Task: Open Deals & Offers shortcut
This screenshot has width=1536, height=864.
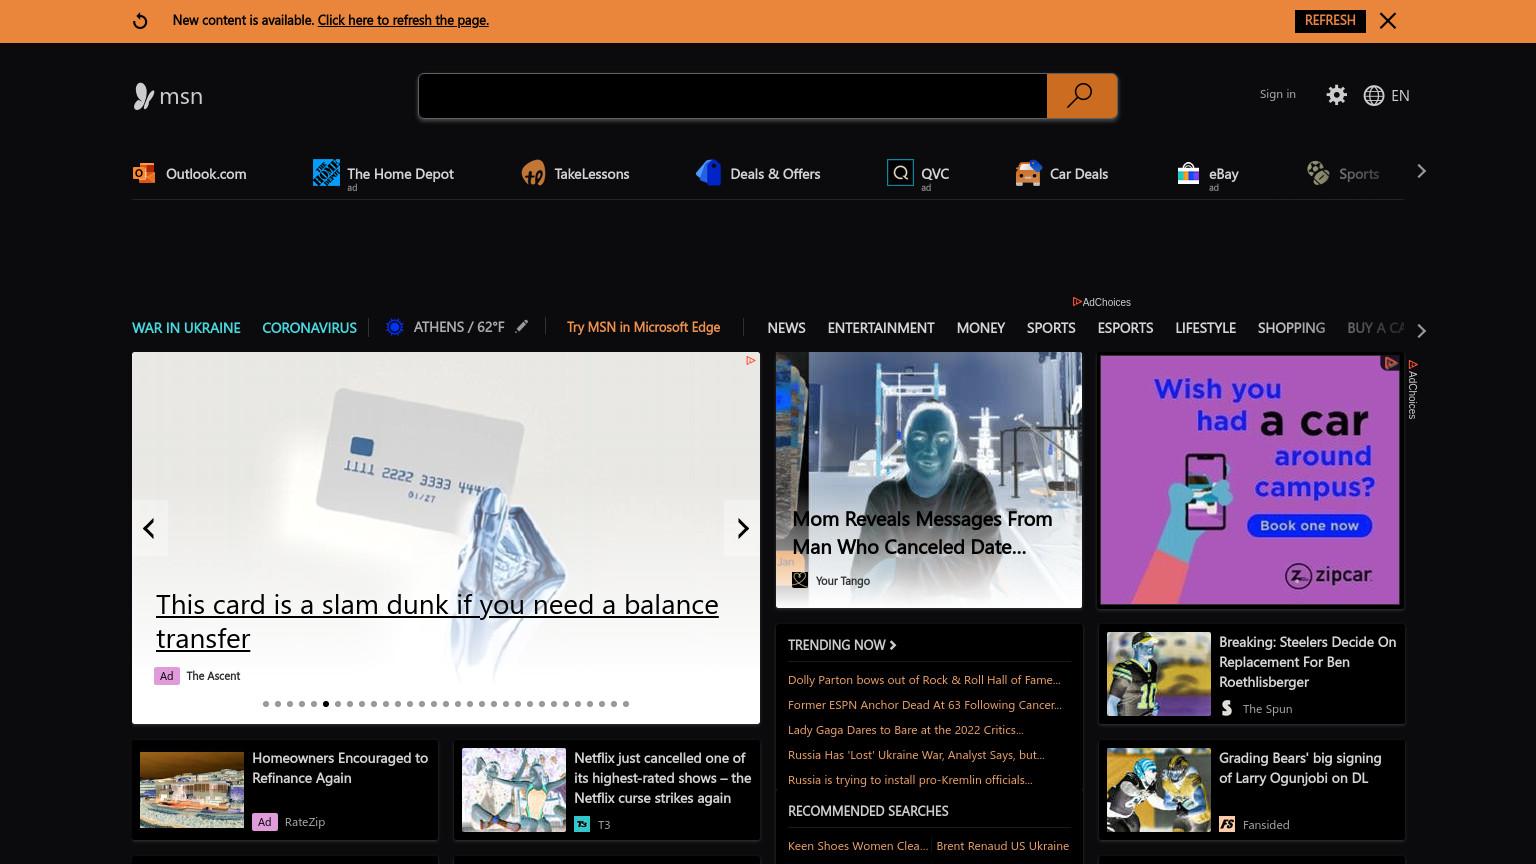Action: pos(758,174)
